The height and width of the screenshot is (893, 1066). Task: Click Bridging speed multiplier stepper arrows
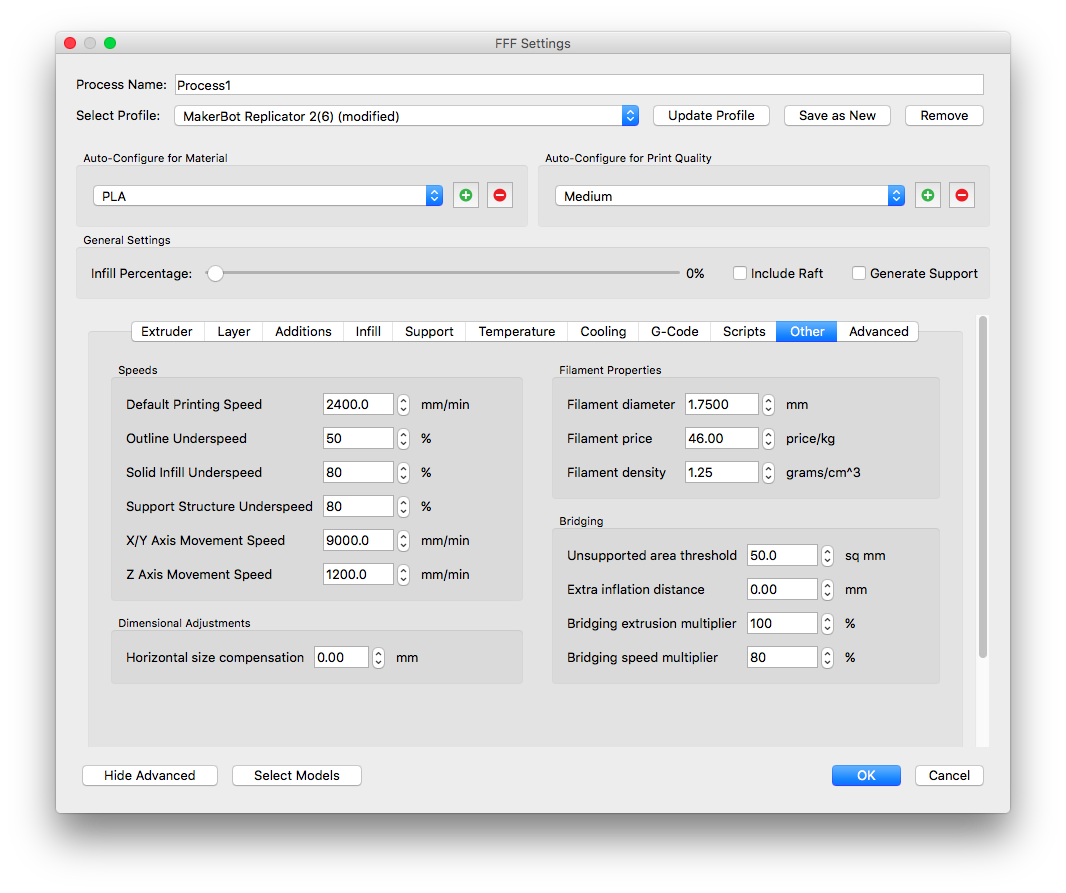827,658
